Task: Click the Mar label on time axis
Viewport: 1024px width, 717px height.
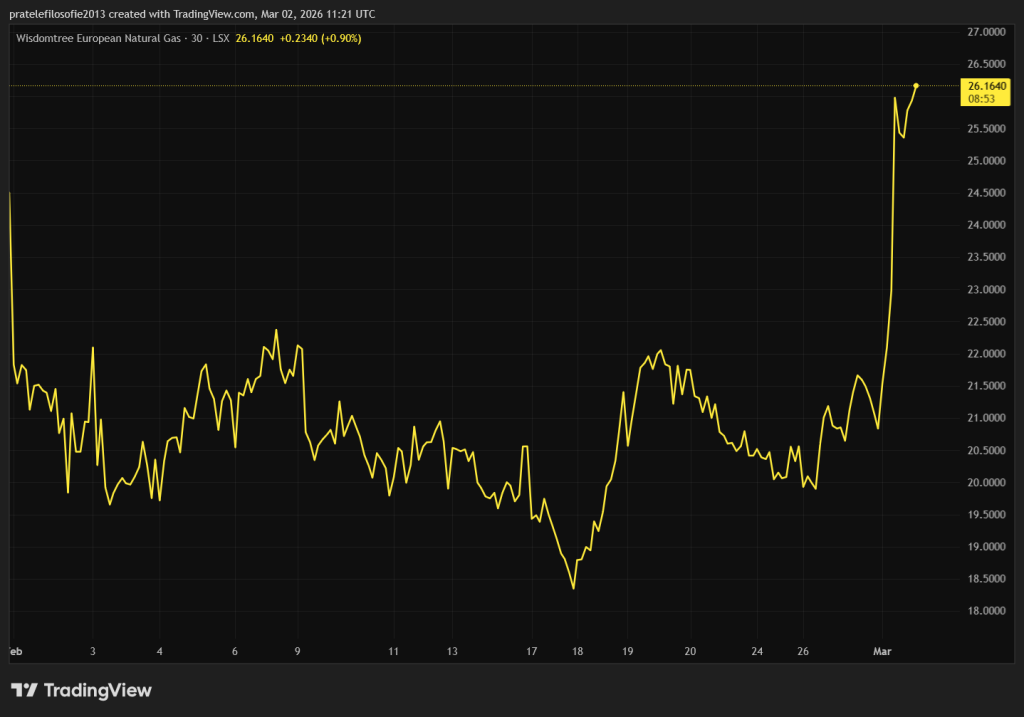Action: tap(882, 651)
